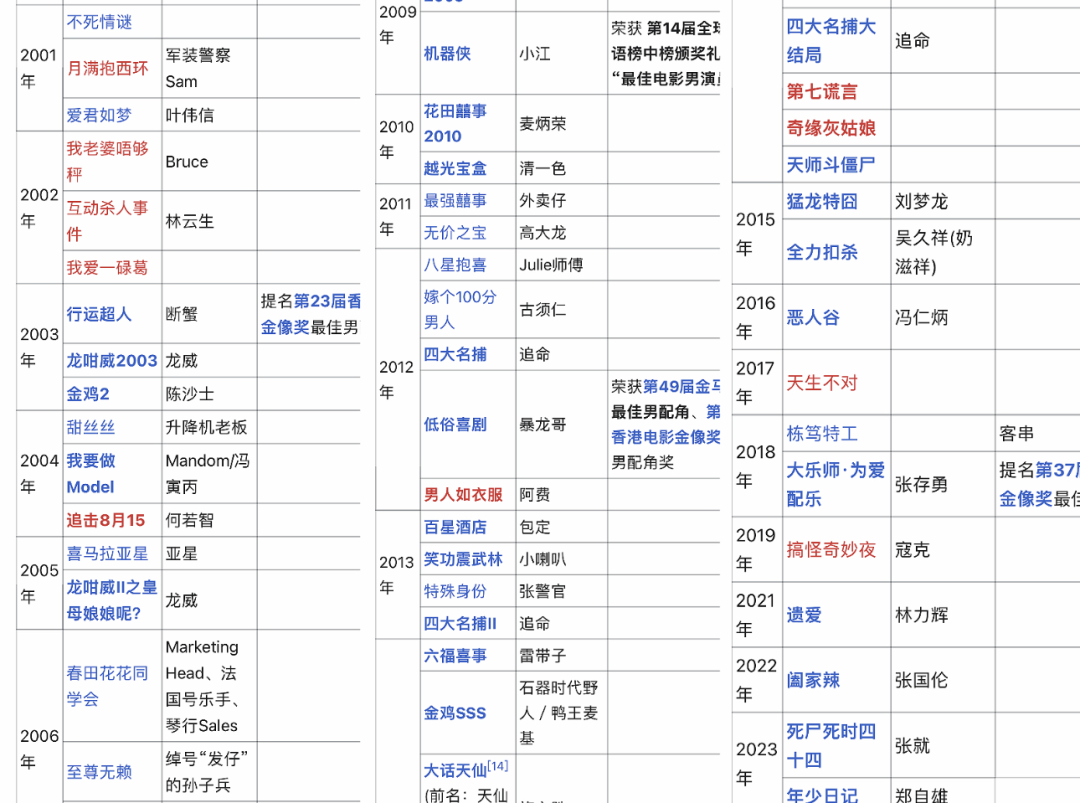This screenshot has height=803, width=1080.
Task: Open the 机器侠 film link
Action: pyautogui.click(x=448, y=53)
